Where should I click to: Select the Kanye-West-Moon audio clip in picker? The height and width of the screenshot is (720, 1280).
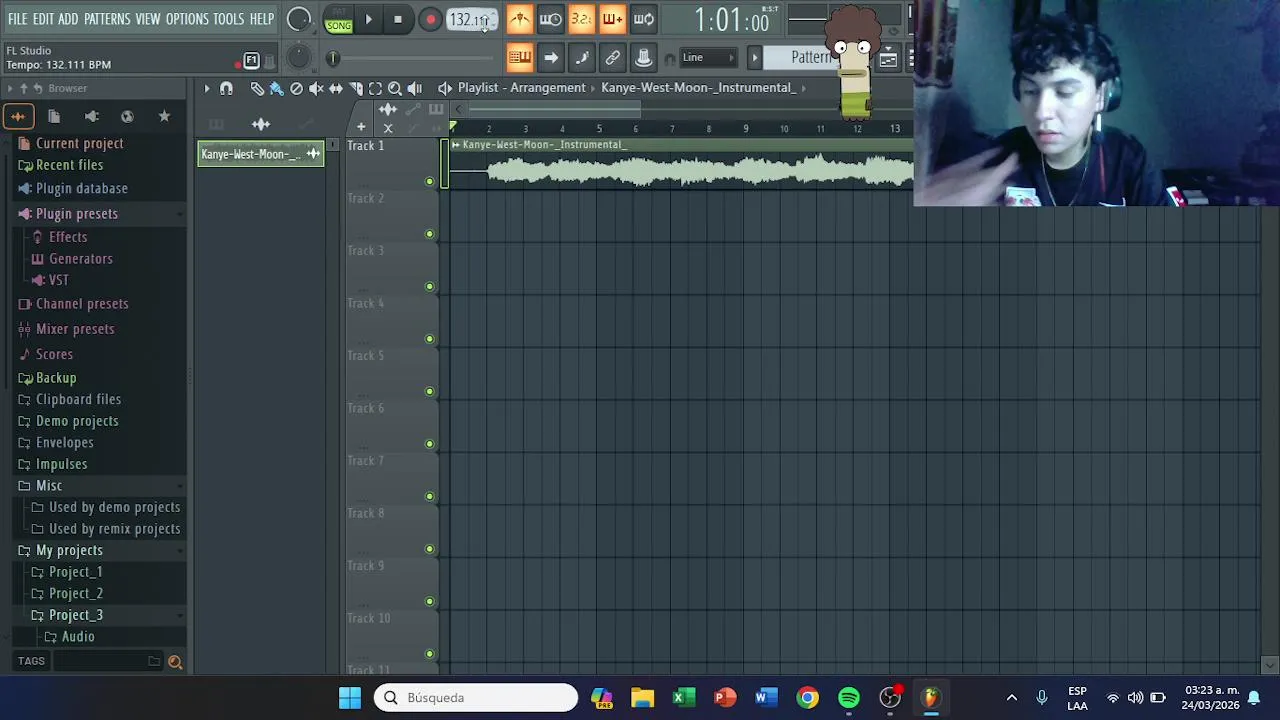pyautogui.click(x=261, y=154)
